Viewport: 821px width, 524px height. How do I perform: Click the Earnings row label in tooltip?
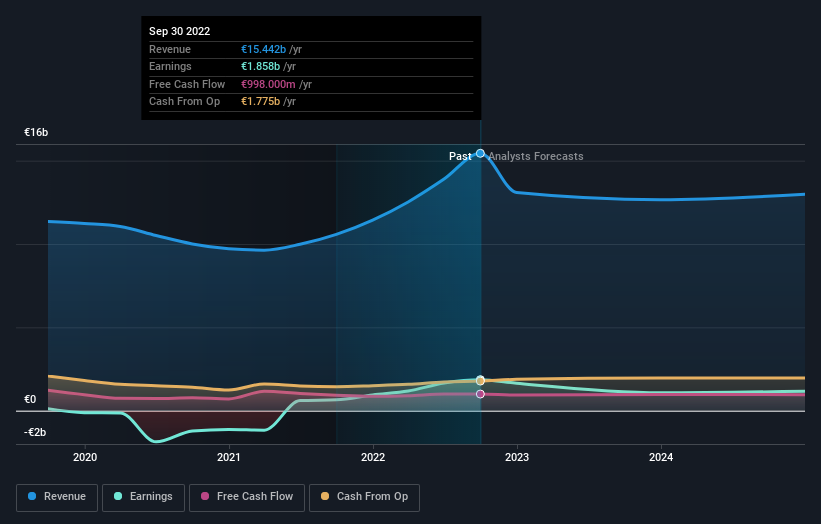coord(170,66)
